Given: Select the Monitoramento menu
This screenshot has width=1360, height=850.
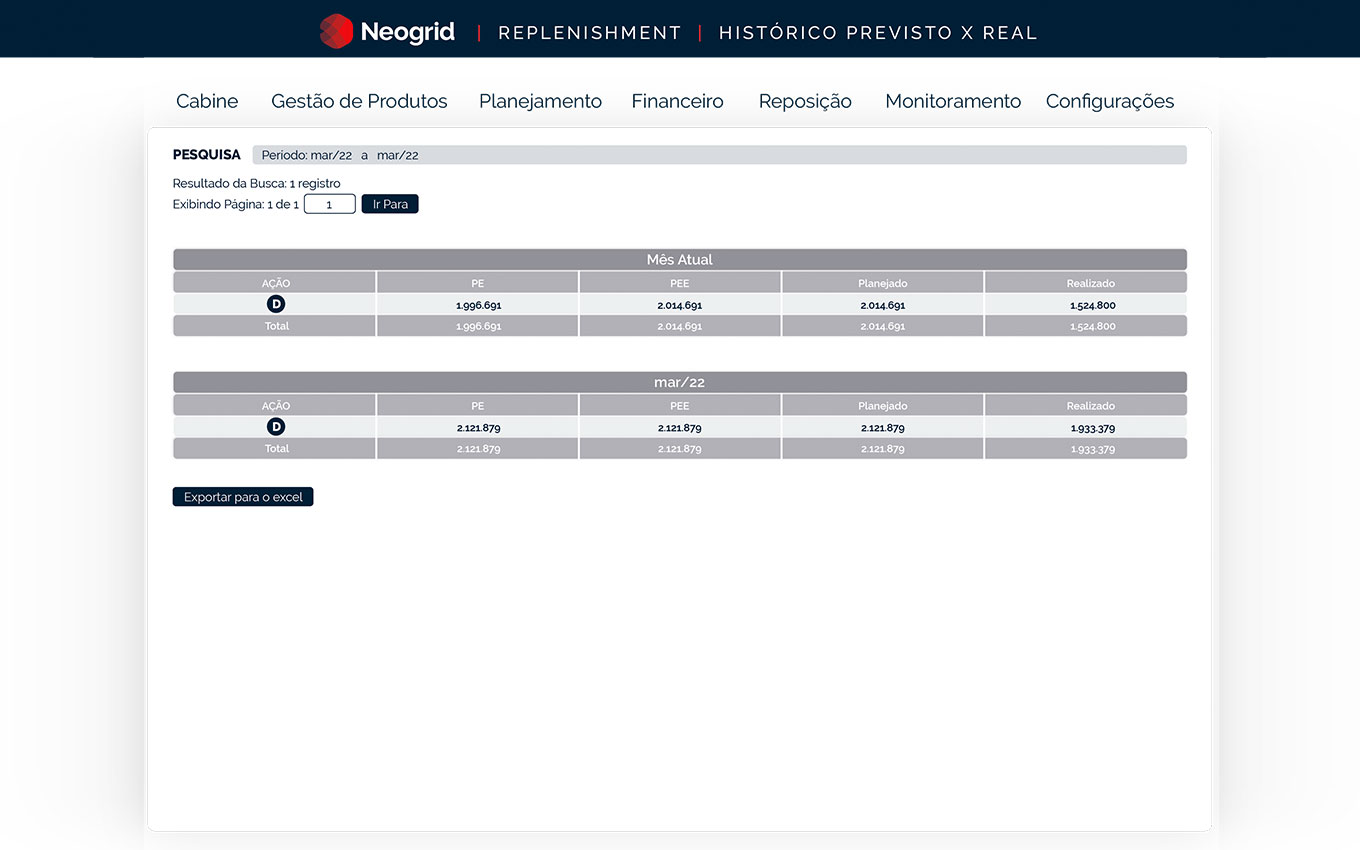Looking at the screenshot, I should [953, 101].
